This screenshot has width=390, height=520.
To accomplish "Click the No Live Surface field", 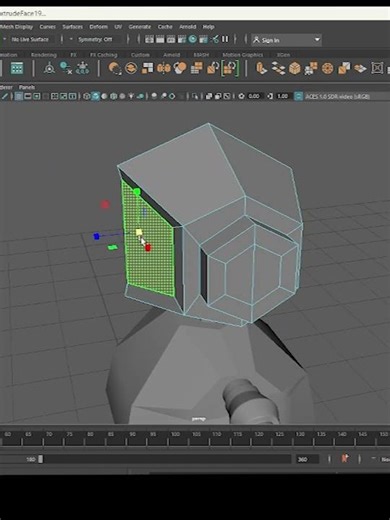I will [x=32, y=39].
